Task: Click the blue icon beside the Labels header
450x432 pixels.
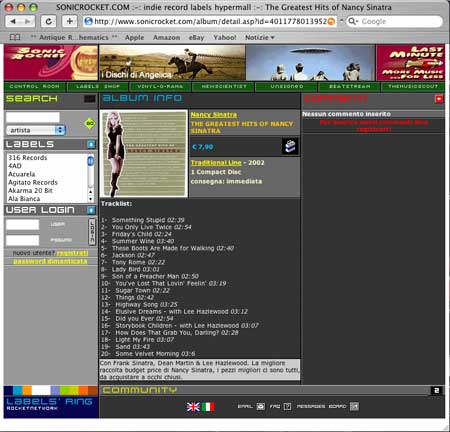Action: click(x=91, y=144)
